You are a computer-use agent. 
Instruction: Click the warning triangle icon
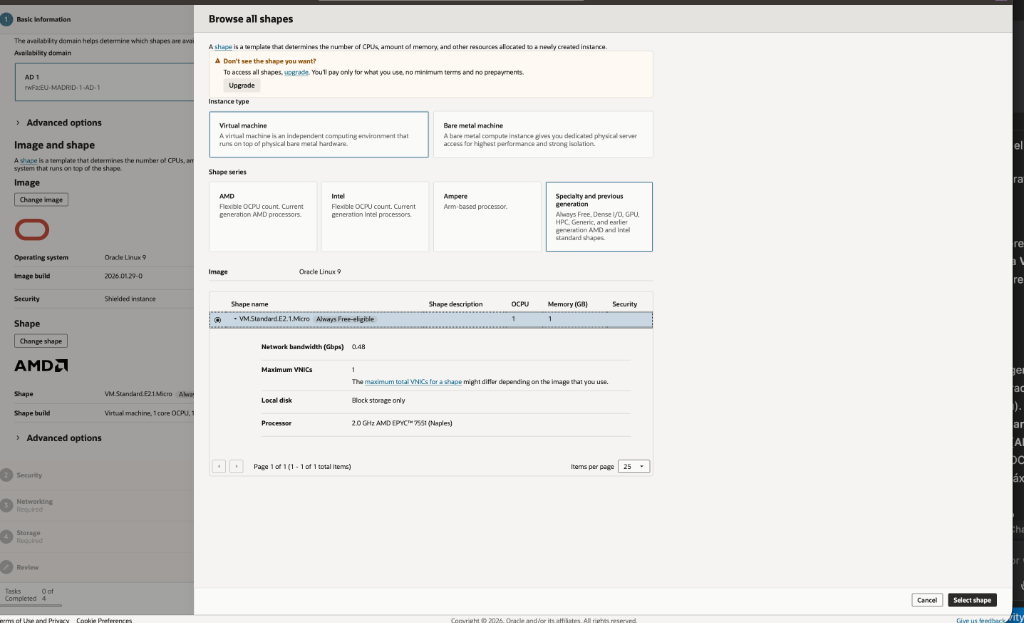tap(219, 61)
